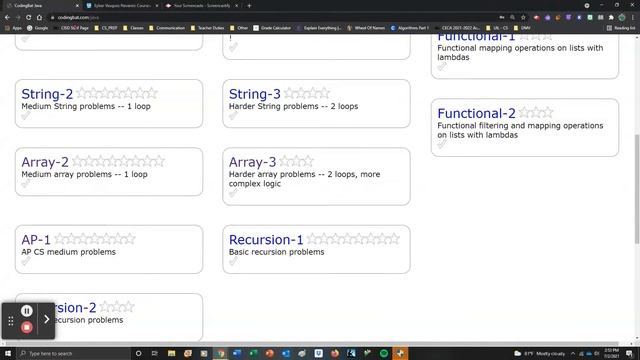Open the notification center
640x360 pixels.
(629, 353)
